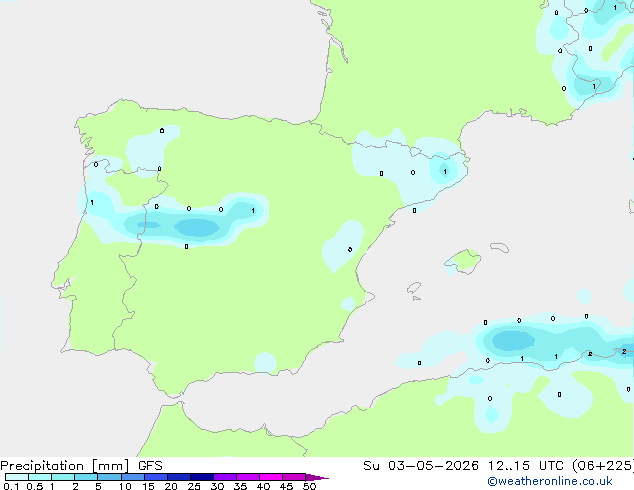This screenshot has width=634, height=490.
Task: Click the "50" legend scale label
Action: (x=309, y=486)
